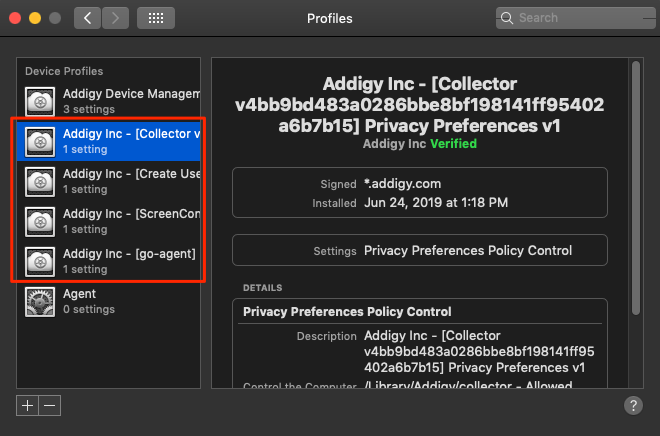Viewport: 660px width, 436px height.
Task: Click the detail pane vertical scrollbar
Action: coord(636,188)
